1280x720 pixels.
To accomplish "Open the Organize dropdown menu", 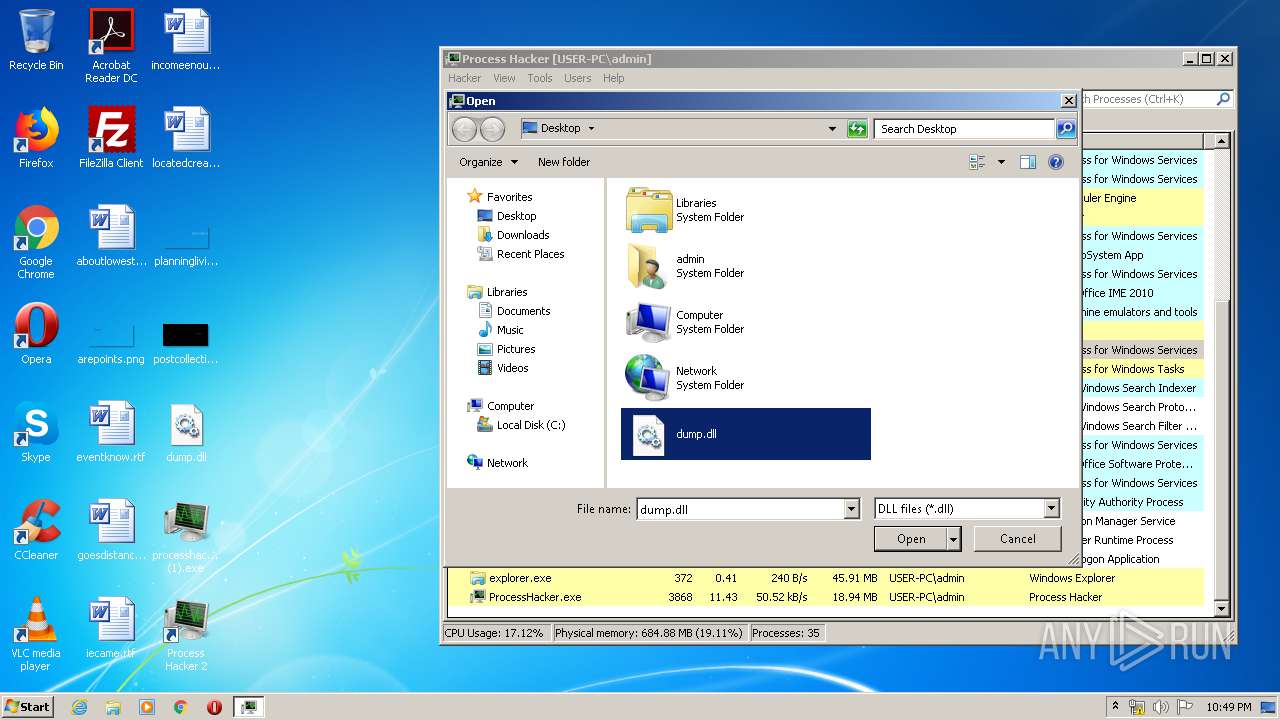I will pos(488,162).
